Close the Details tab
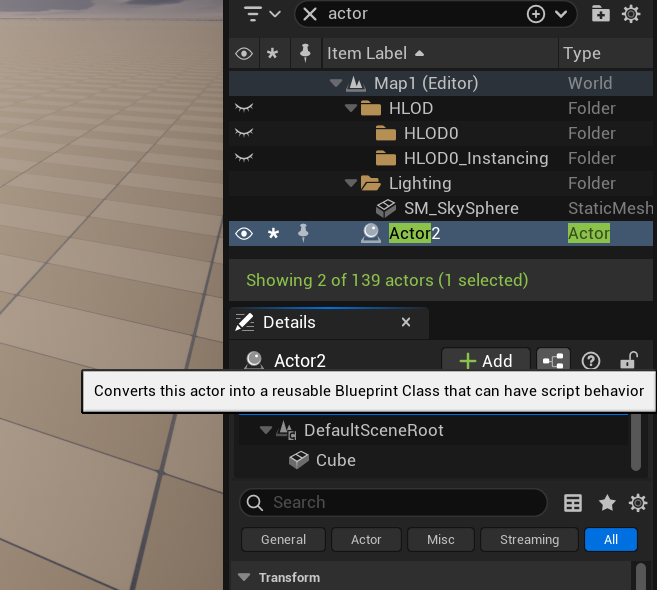This screenshot has width=657, height=590. (406, 322)
